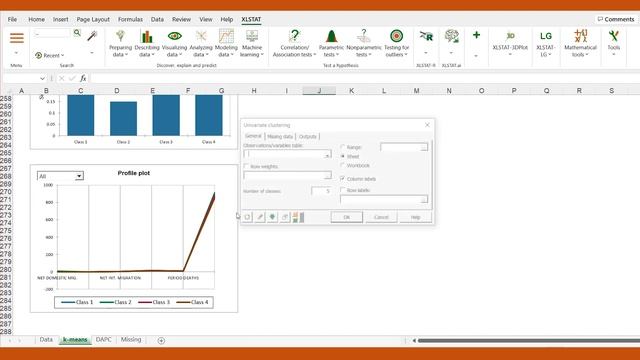Image resolution: width=640 pixels, height=360 pixels.
Task: Click the horizontal scrollbar
Action: 529,340
